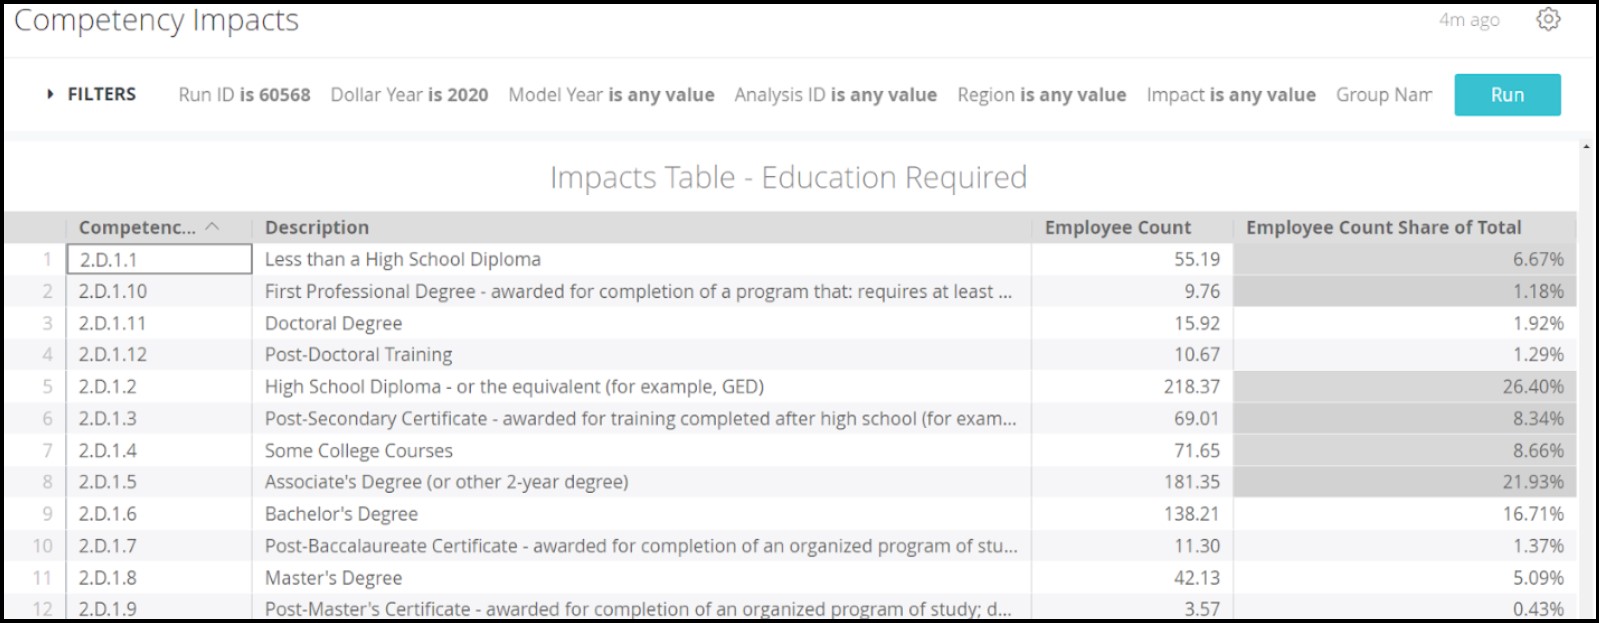This screenshot has width=1599, height=623.
Task: Select the 2.D.1.1 competency cell
Action: pos(159,260)
